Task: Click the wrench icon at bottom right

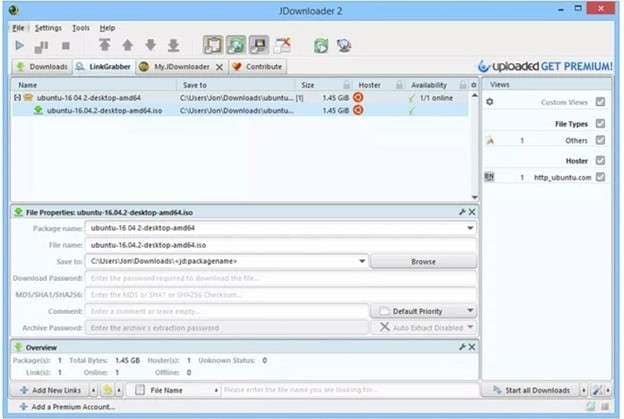Action: click(x=597, y=390)
